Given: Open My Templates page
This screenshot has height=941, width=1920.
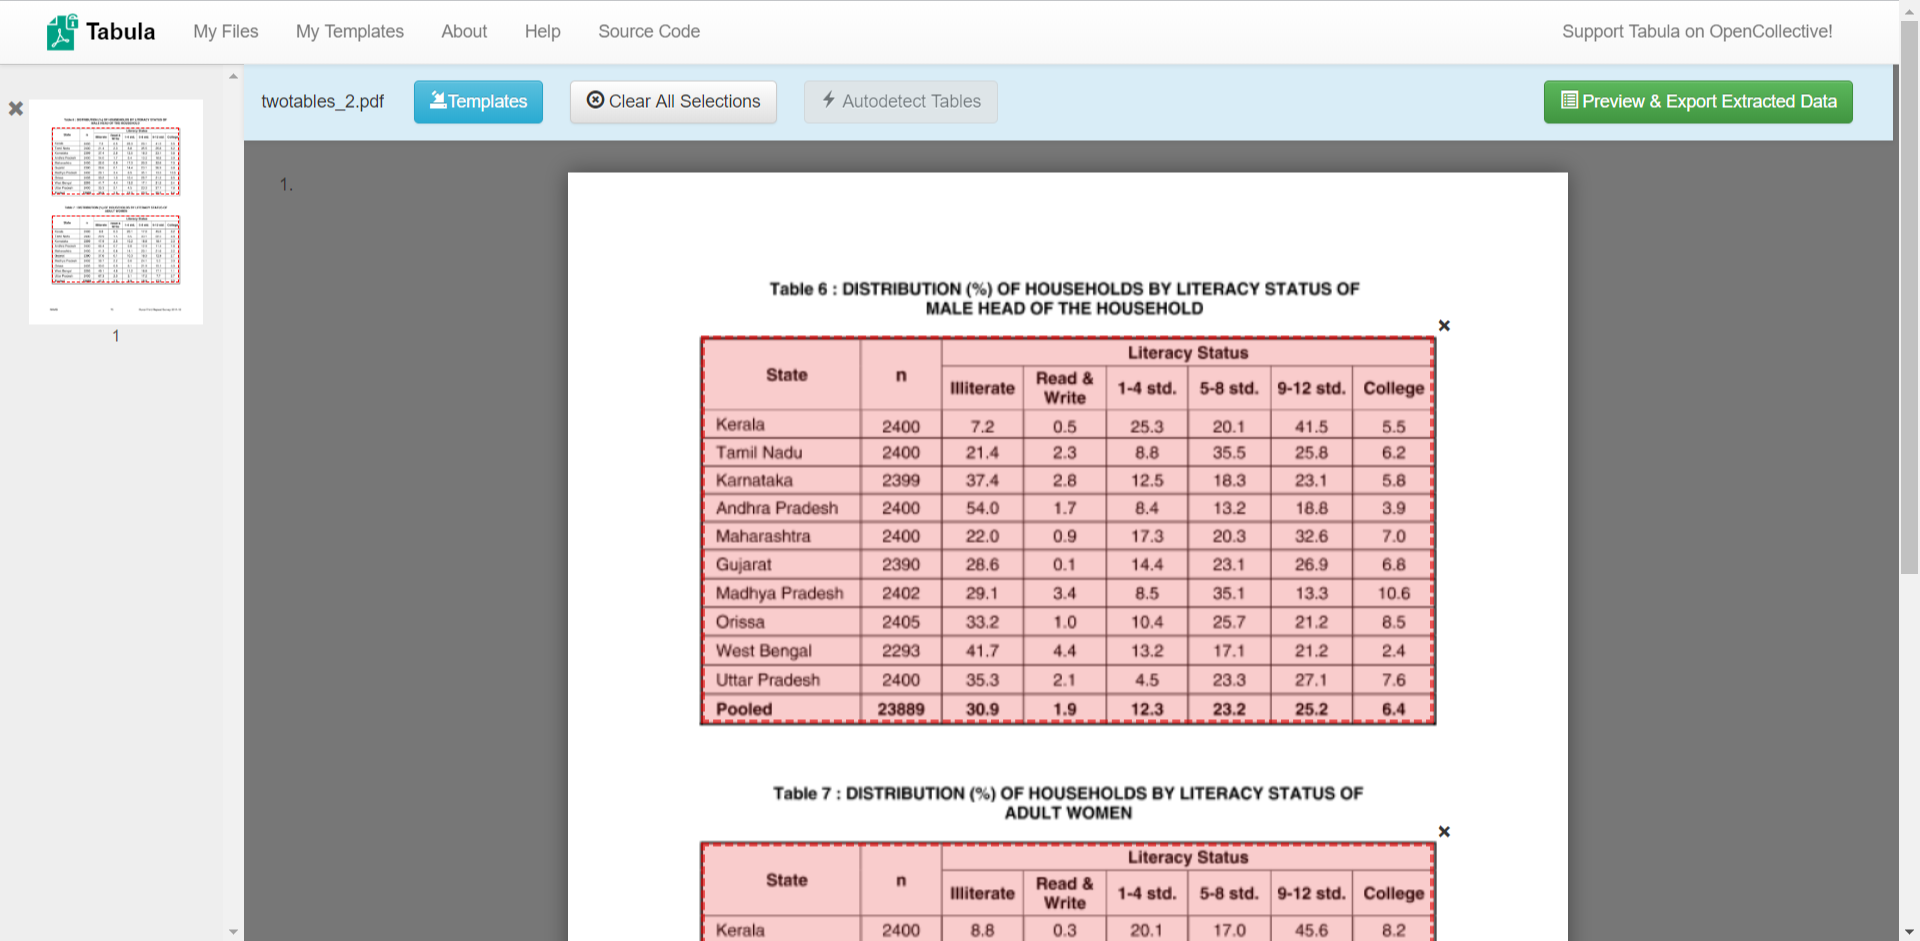Looking at the screenshot, I should (349, 32).
